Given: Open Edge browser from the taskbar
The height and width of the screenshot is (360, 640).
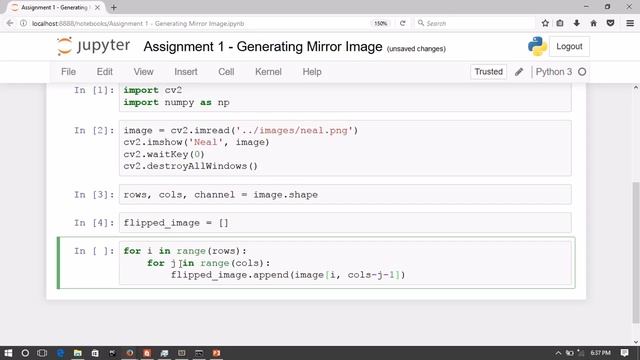Looking at the screenshot, I should [60, 353].
